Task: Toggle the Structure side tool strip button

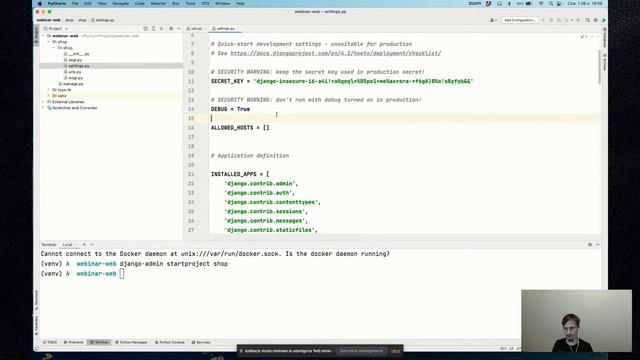Action: [x=36, y=299]
